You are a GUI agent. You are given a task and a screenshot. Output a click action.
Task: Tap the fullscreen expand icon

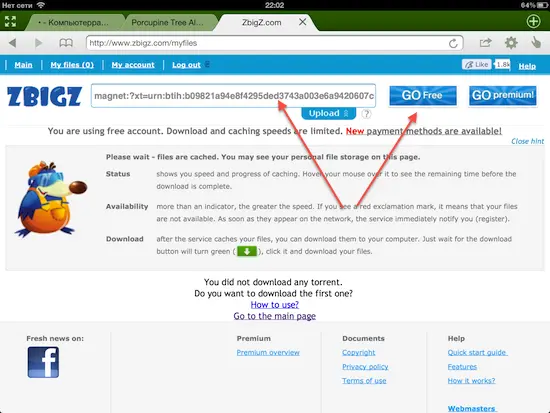point(11,21)
